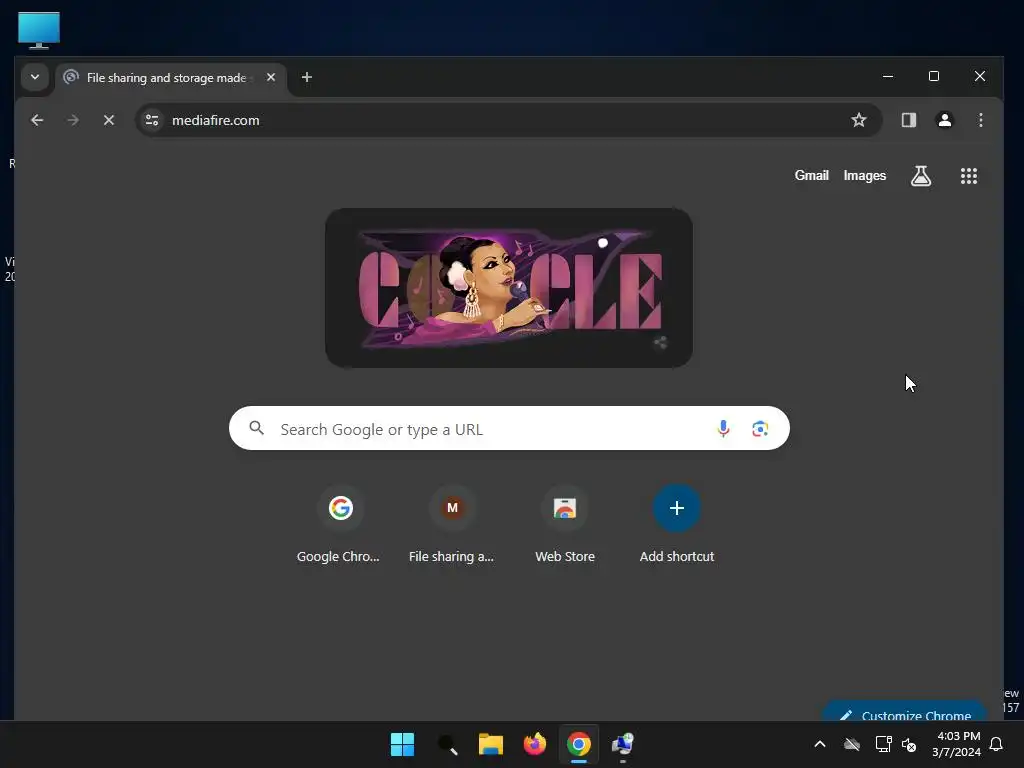Open Search Labs flask icon
Viewport: 1024px width, 768px height.
coord(921,176)
